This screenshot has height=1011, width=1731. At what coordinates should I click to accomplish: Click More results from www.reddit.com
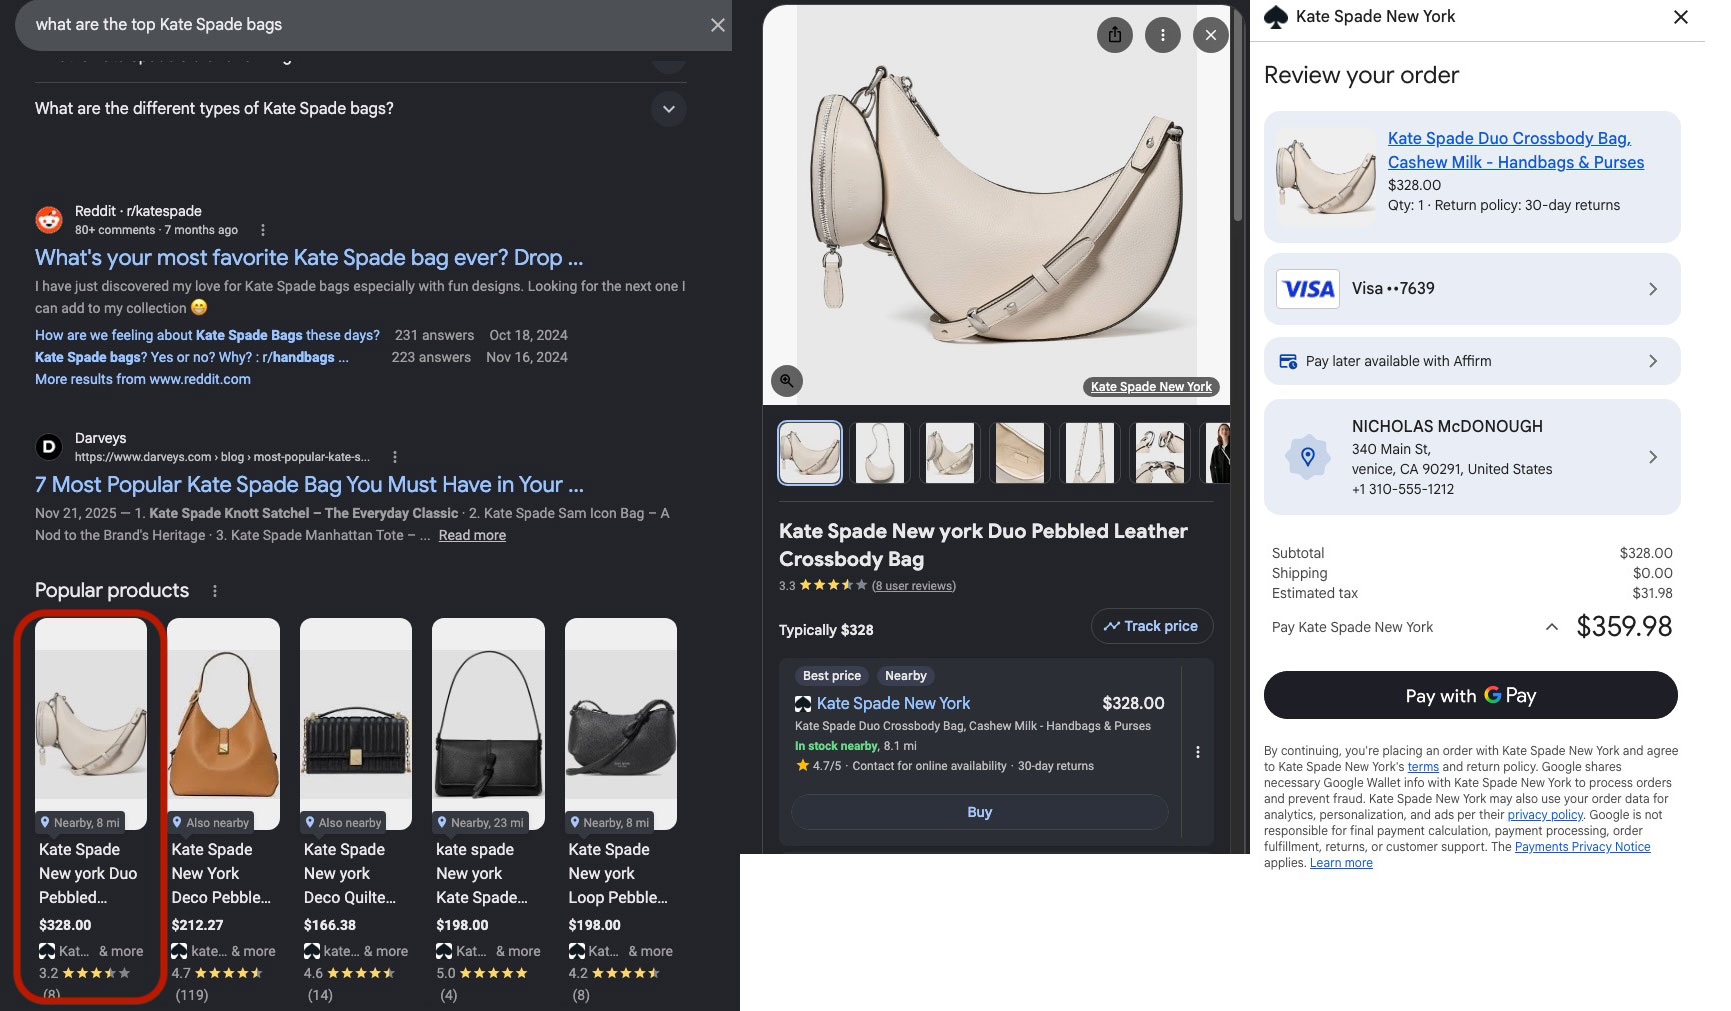[143, 379]
